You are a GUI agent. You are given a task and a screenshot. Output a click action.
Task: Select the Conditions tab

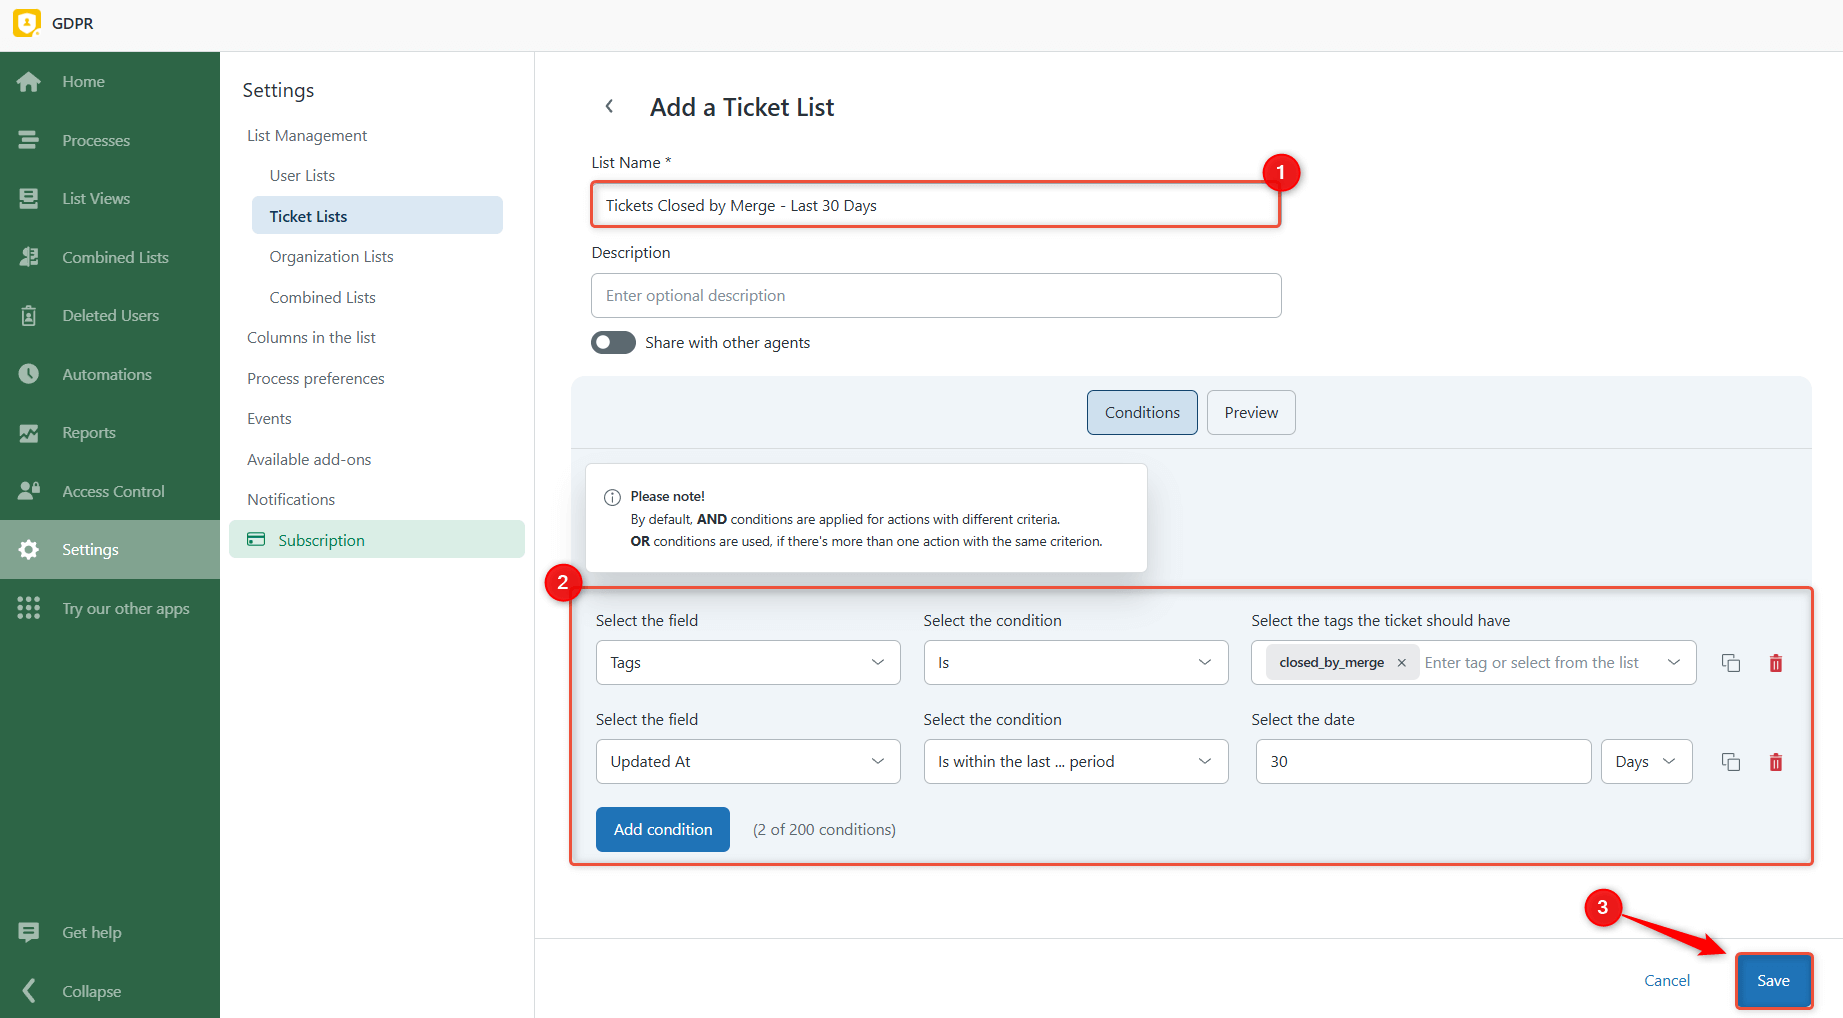click(1141, 413)
